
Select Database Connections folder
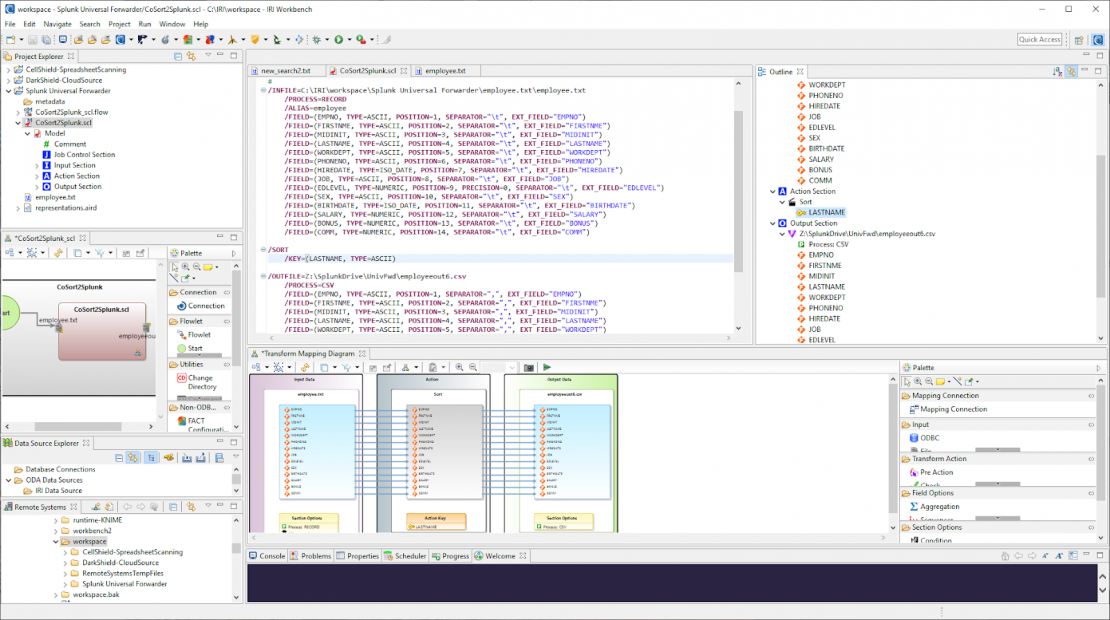pyautogui.click(x=55, y=469)
